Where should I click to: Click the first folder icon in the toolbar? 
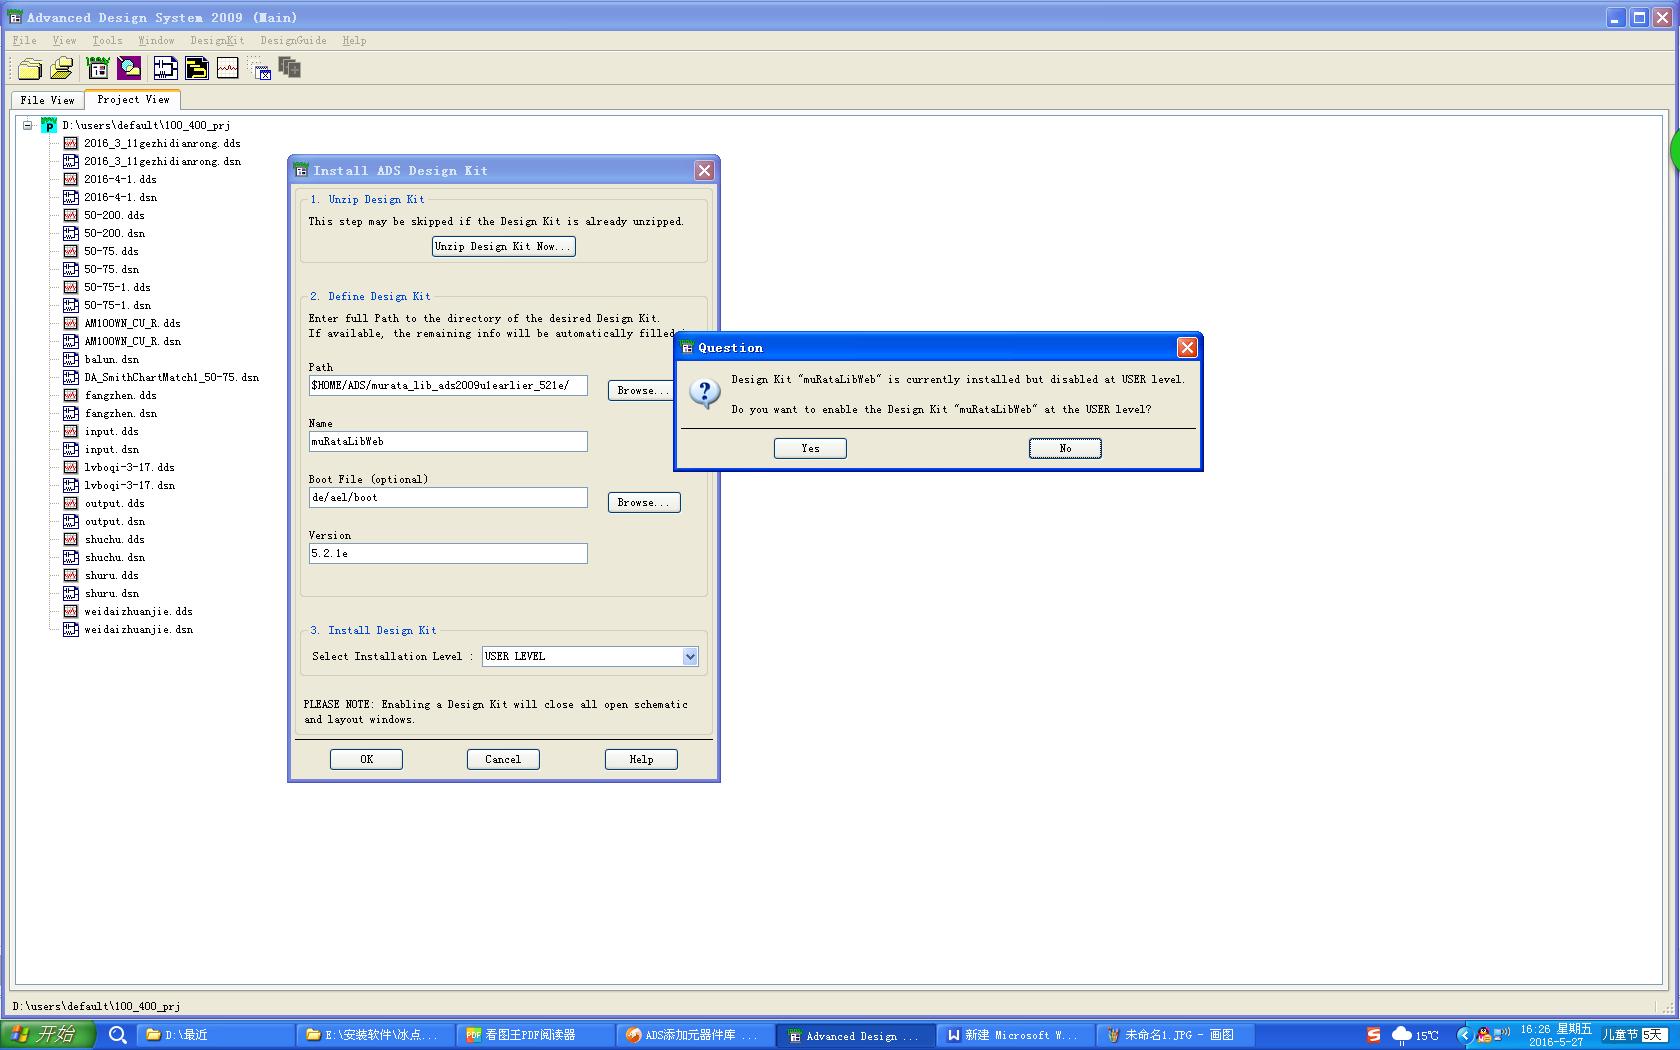point(30,68)
